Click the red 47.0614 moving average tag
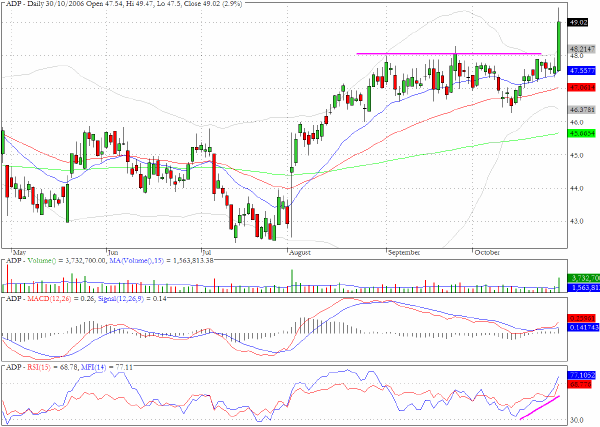This screenshot has width=600, height=427. tap(582, 88)
